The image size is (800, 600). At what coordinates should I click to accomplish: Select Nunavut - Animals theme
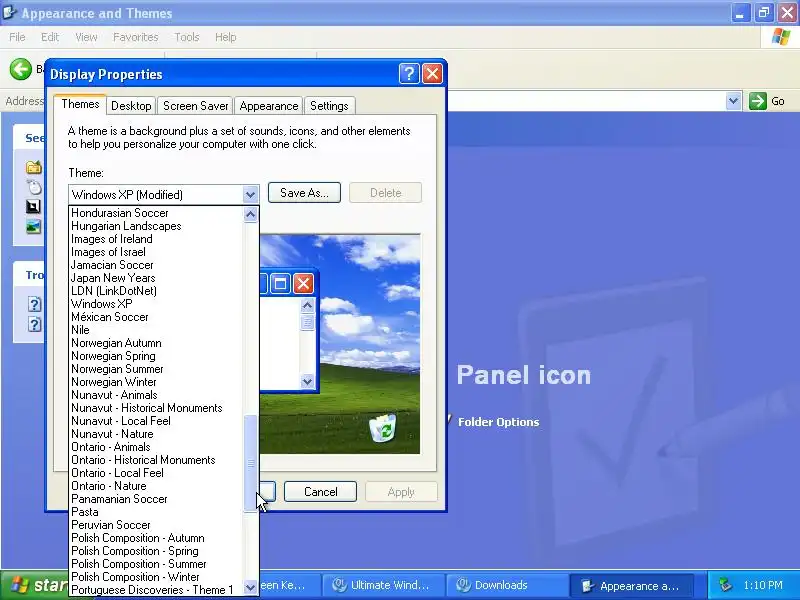point(156,395)
